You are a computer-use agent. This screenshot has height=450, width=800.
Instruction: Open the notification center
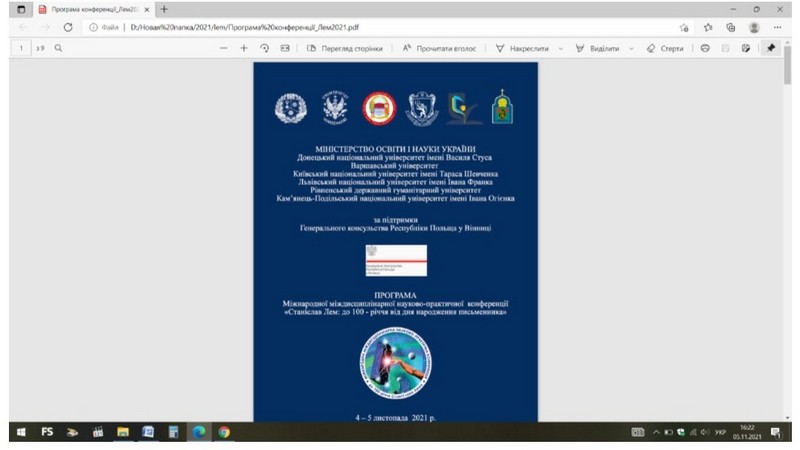776,433
